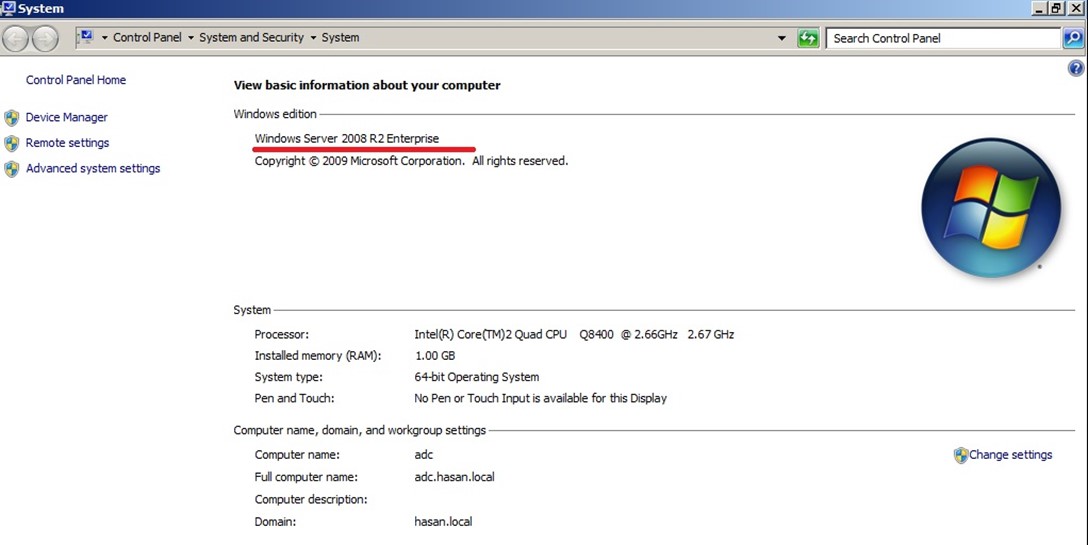Click domain value hasan.local

(443, 521)
